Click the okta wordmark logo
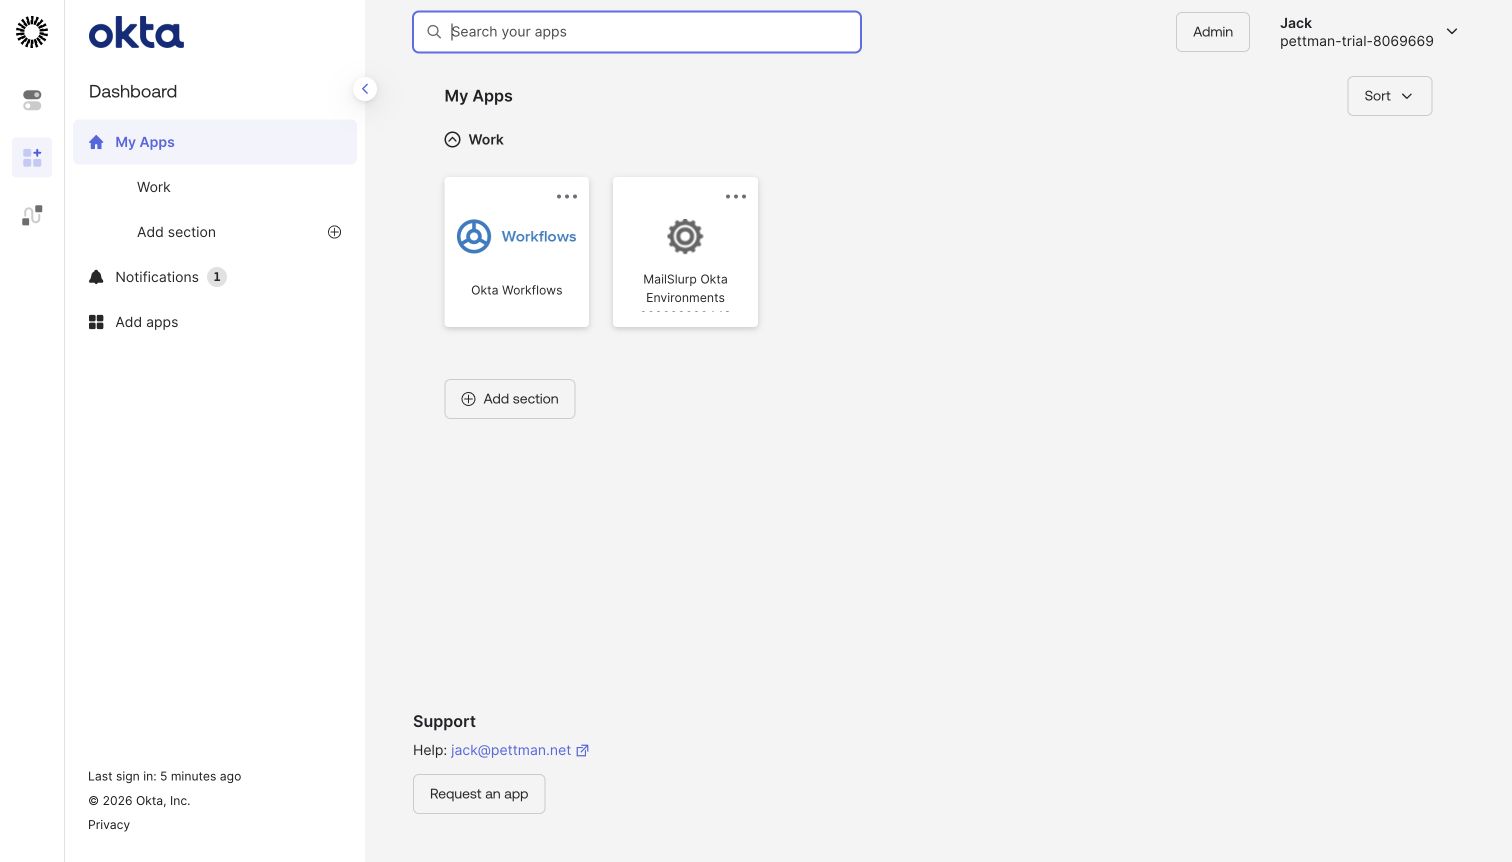Image resolution: width=1512 pixels, height=862 pixels. point(136,33)
